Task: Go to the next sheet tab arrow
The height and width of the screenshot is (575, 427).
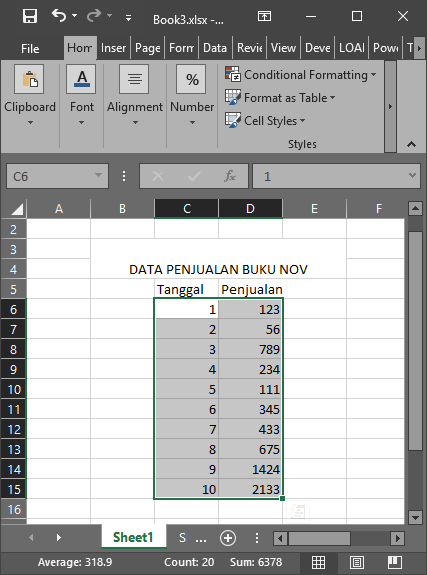Action: 59,538
